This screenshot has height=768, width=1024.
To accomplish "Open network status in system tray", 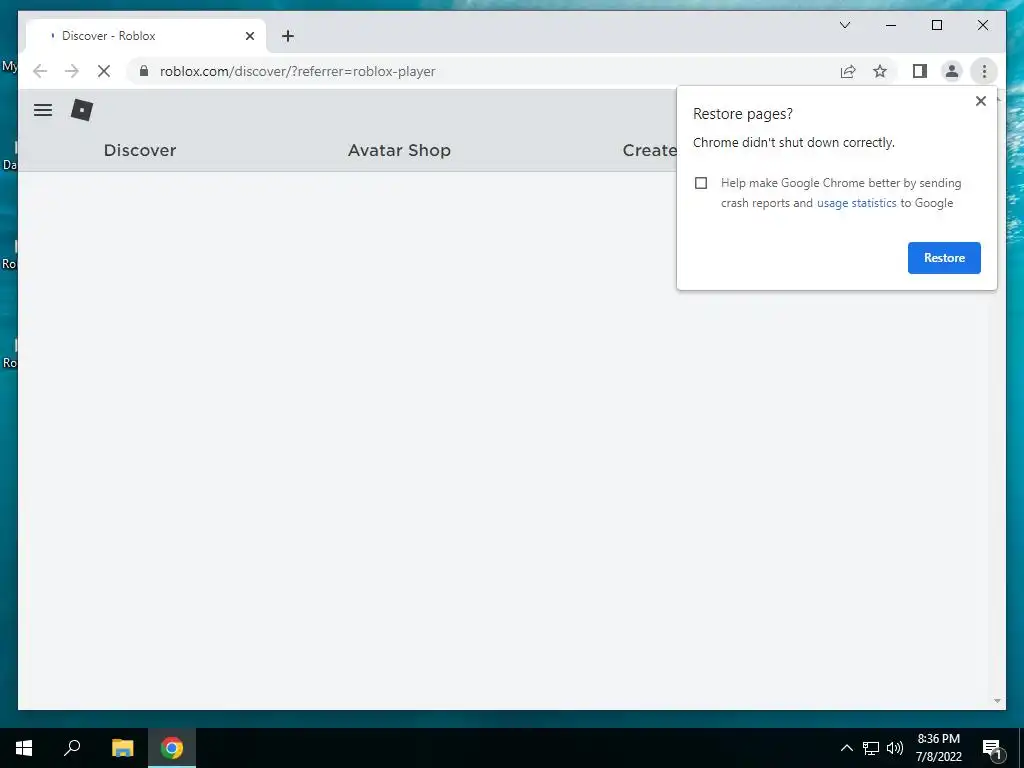I will coord(871,748).
